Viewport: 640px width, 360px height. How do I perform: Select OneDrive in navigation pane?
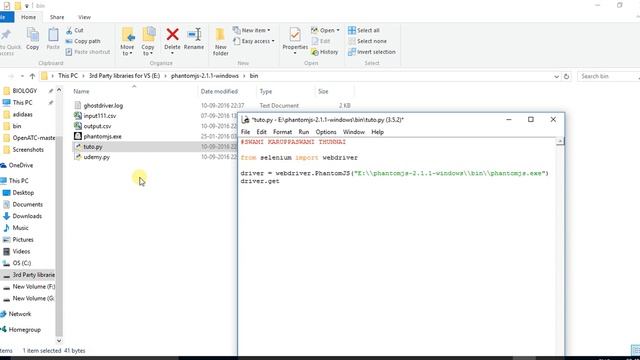(x=20, y=165)
